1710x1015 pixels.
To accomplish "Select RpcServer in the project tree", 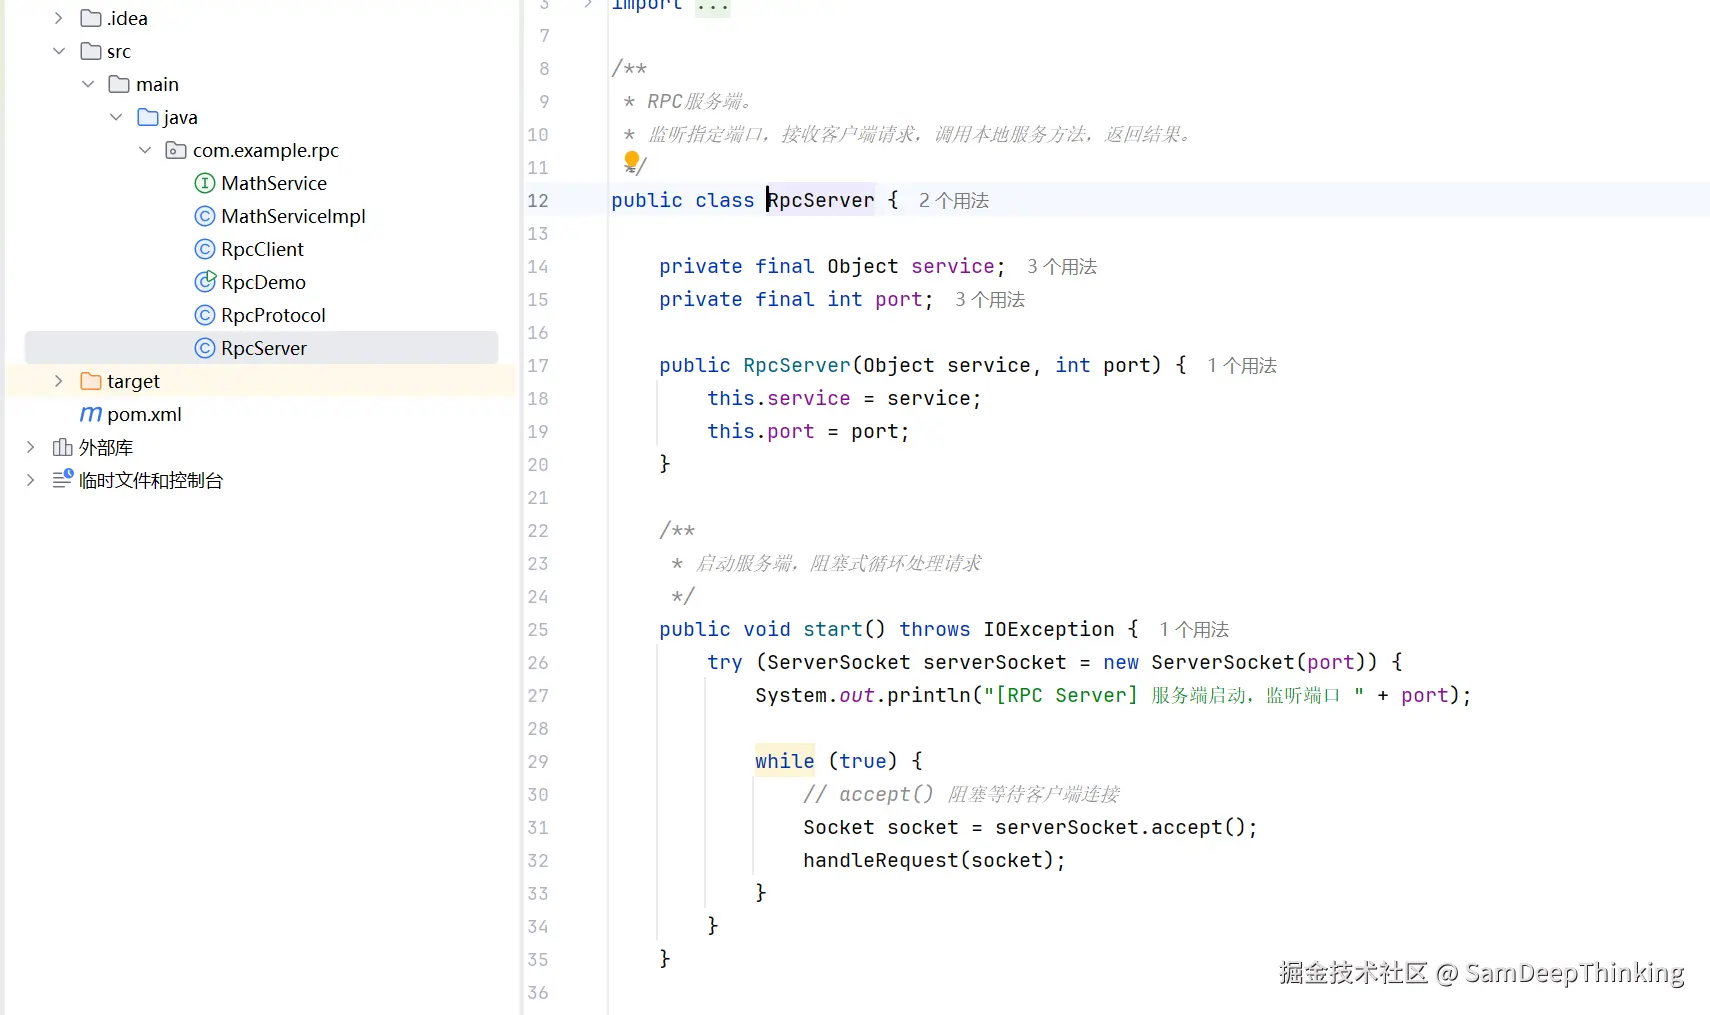I will 262,348.
